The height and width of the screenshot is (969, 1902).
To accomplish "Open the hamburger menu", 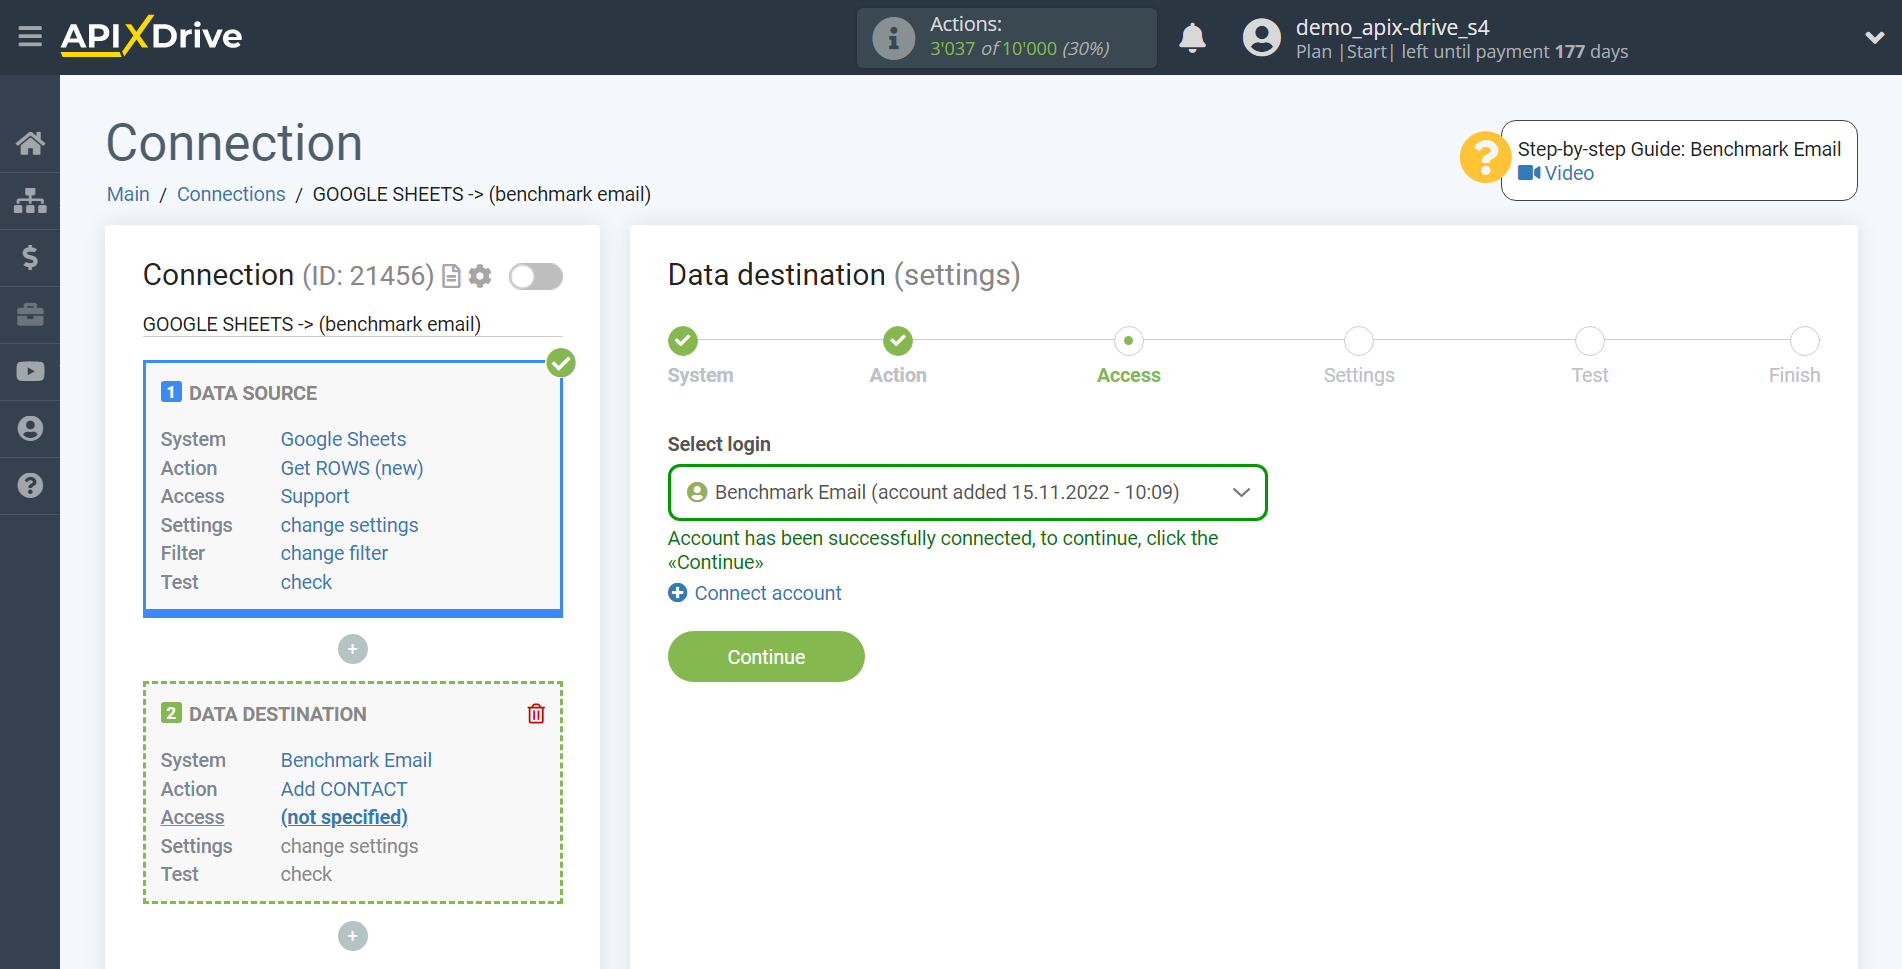I will 30,37.
